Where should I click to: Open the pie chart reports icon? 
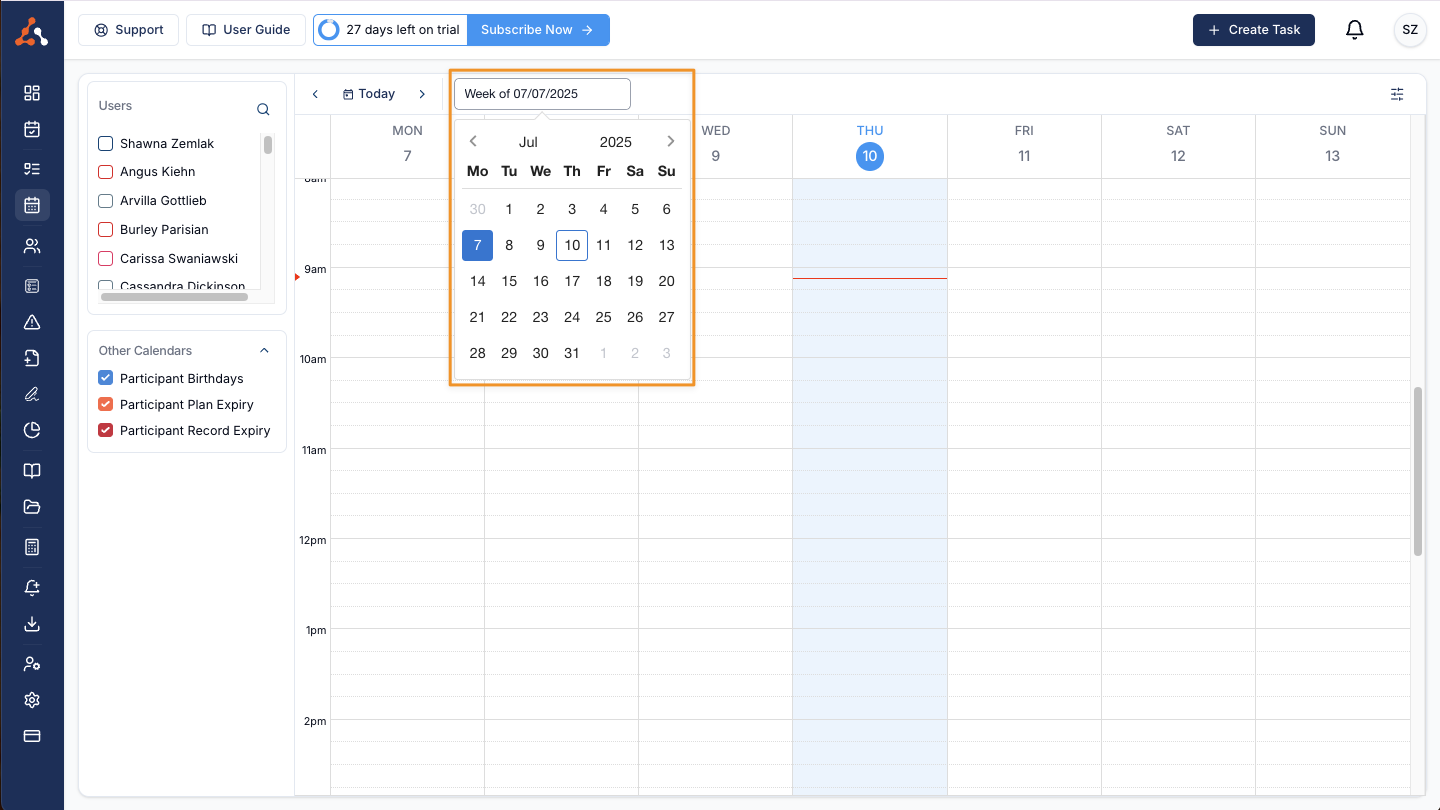[32, 430]
